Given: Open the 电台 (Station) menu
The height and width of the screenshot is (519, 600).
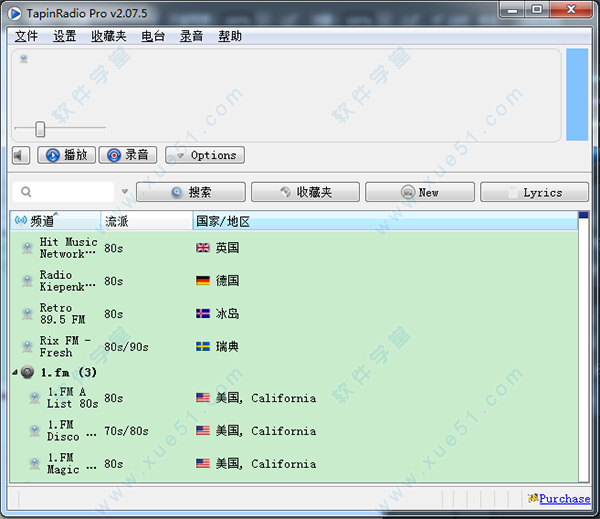Looking at the screenshot, I should 153,36.
